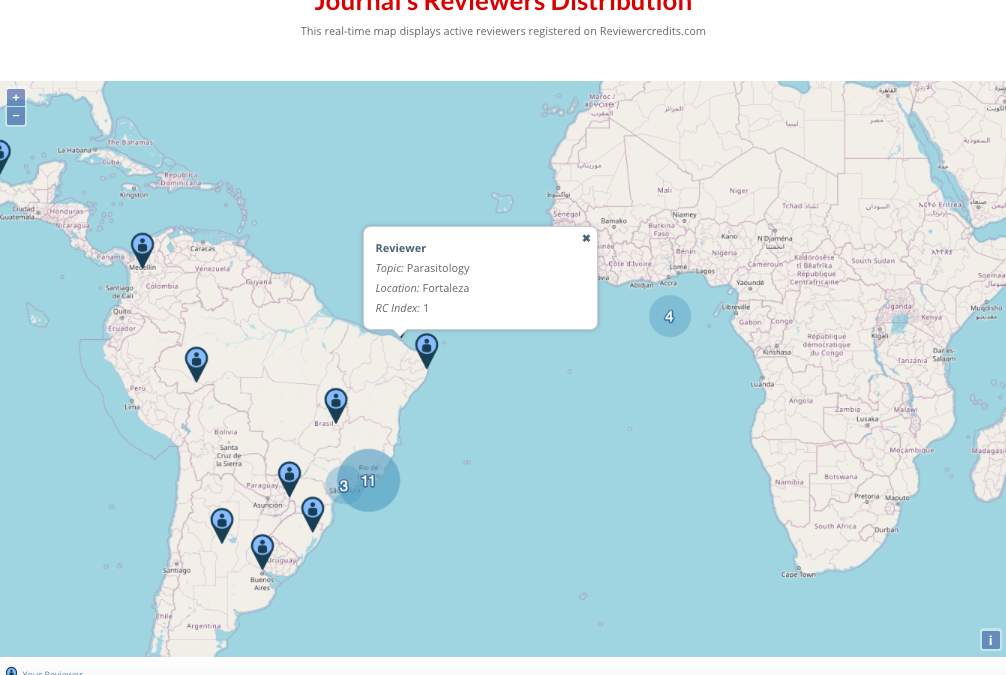
Task: Select the reviewer marker at Fortaleza
Action: tap(427, 350)
